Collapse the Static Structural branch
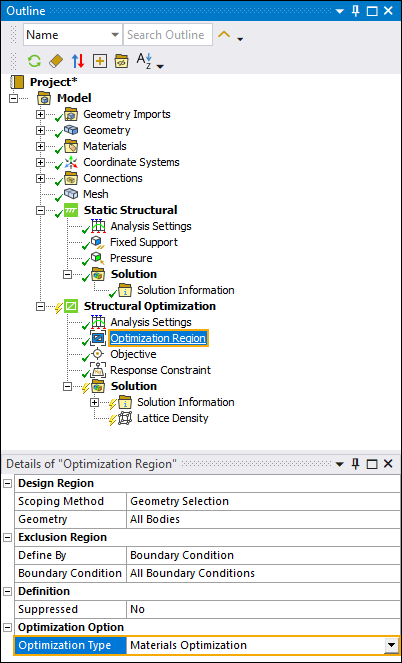 pyautogui.click(x=41, y=211)
